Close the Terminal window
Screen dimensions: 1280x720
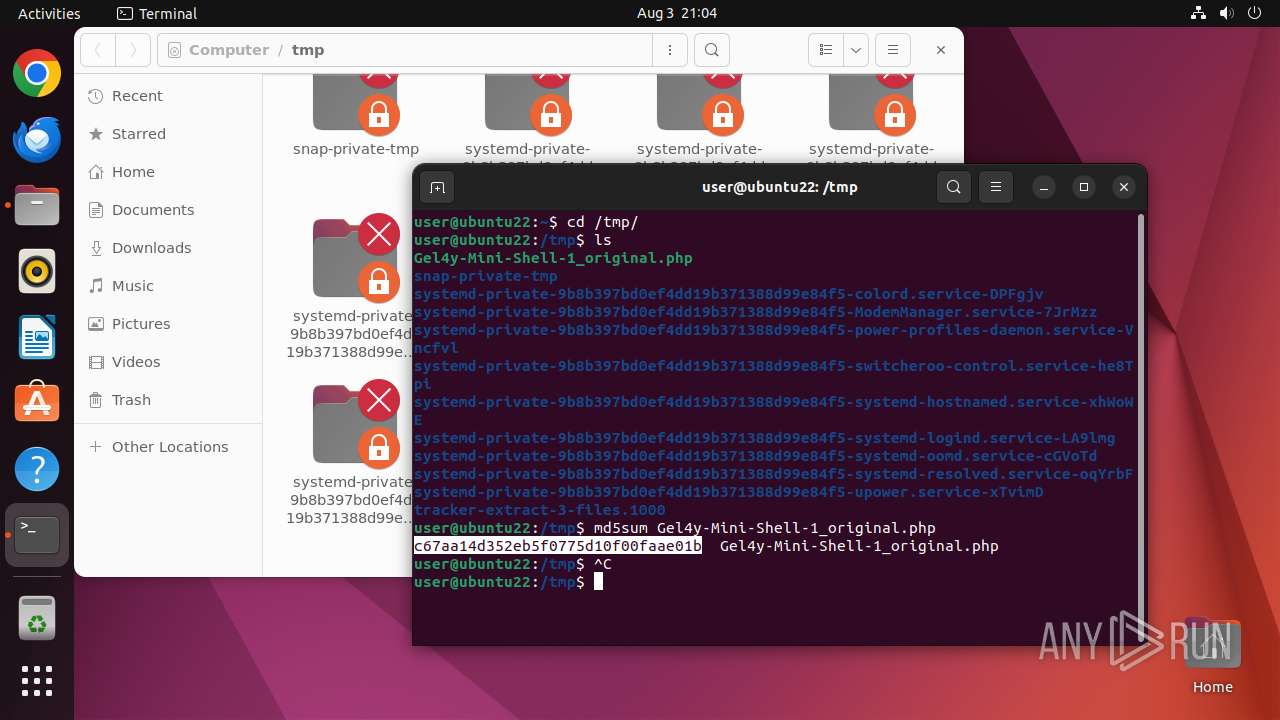(1123, 187)
